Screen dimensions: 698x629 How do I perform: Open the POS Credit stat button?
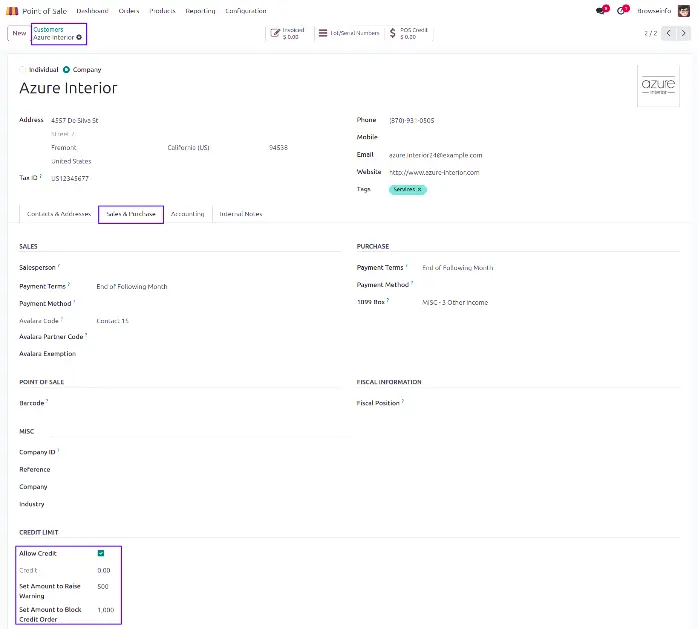click(x=403, y=33)
